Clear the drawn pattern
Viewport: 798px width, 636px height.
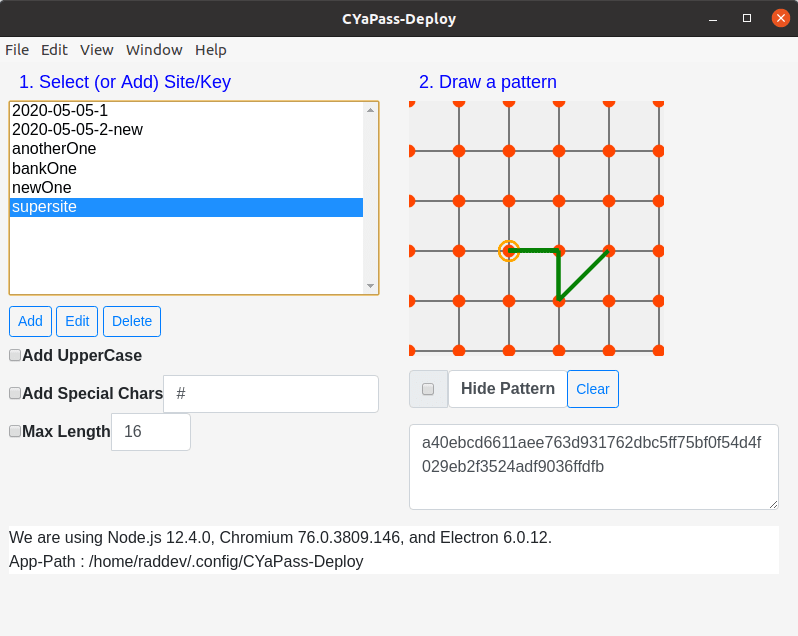coord(592,389)
